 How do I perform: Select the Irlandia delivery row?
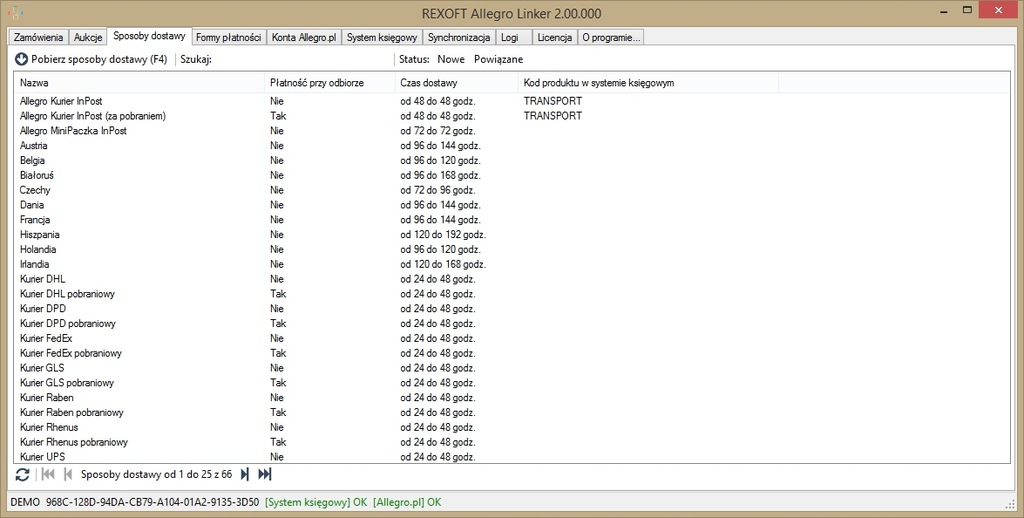point(512,264)
